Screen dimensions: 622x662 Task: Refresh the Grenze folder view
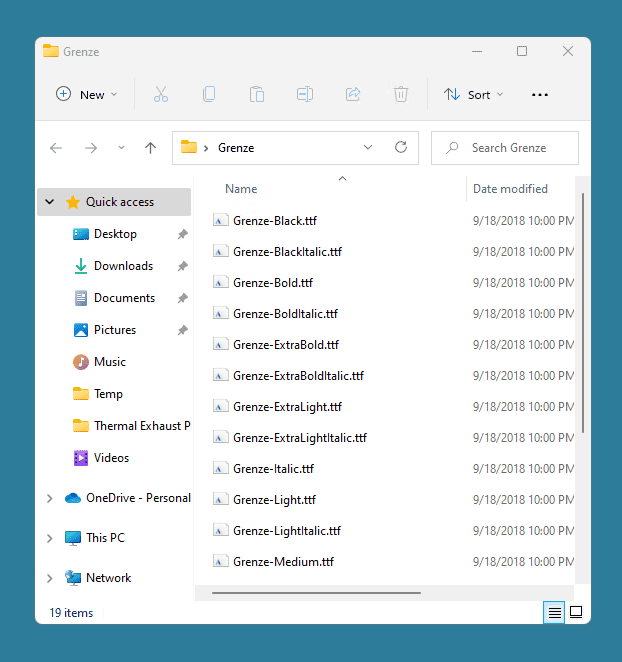click(x=401, y=147)
